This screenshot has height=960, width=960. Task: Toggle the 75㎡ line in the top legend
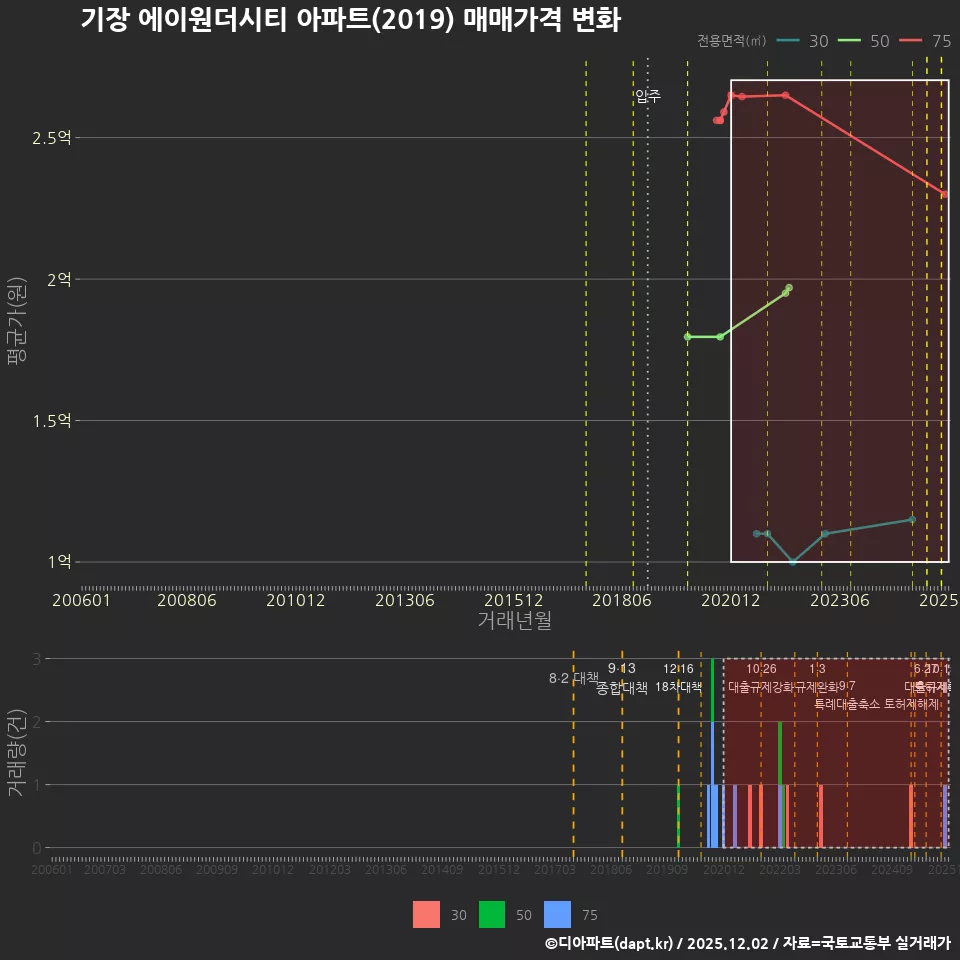click(x=941, y=42)
